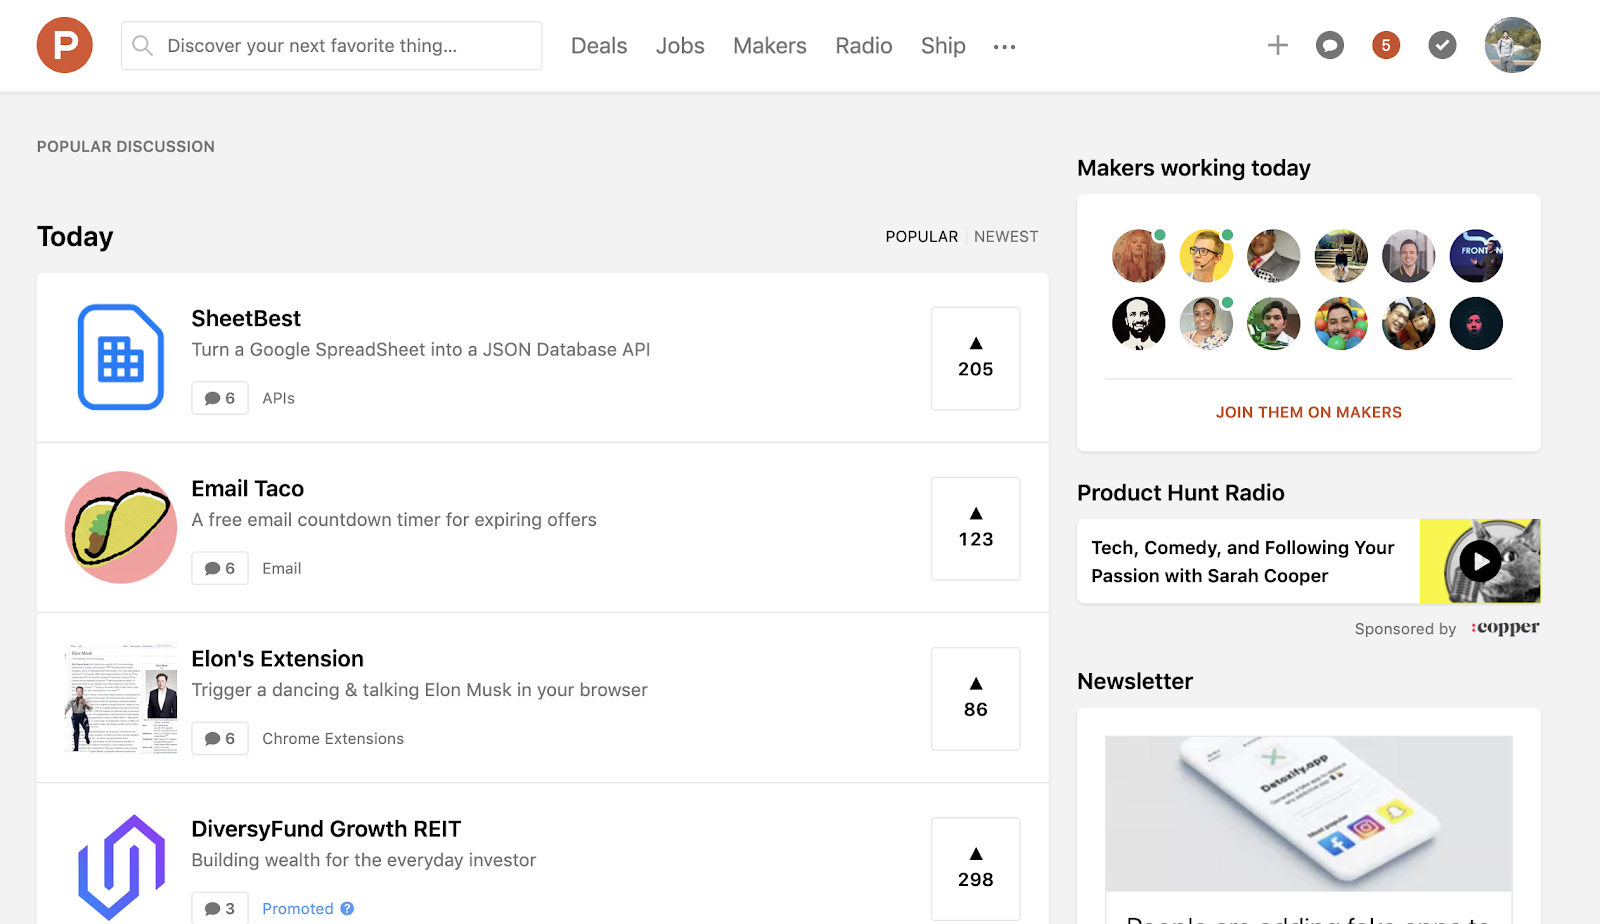This screenshot has width=1600, height=924.
Task: Open the DiversyFund logo
Action: (121, 867)
